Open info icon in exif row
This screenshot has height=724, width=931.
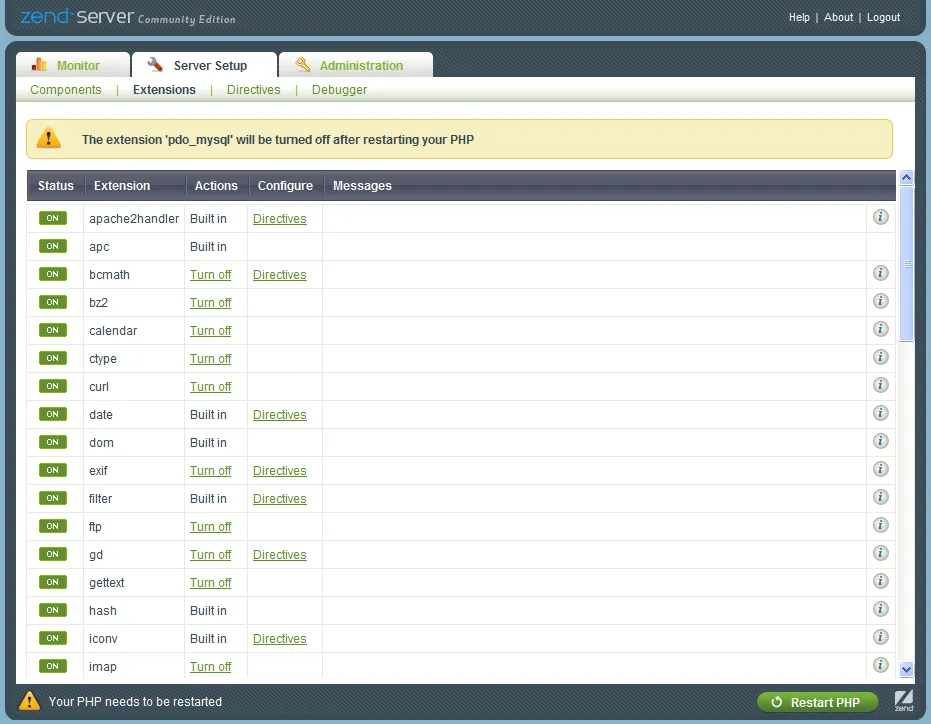(881, 469)
